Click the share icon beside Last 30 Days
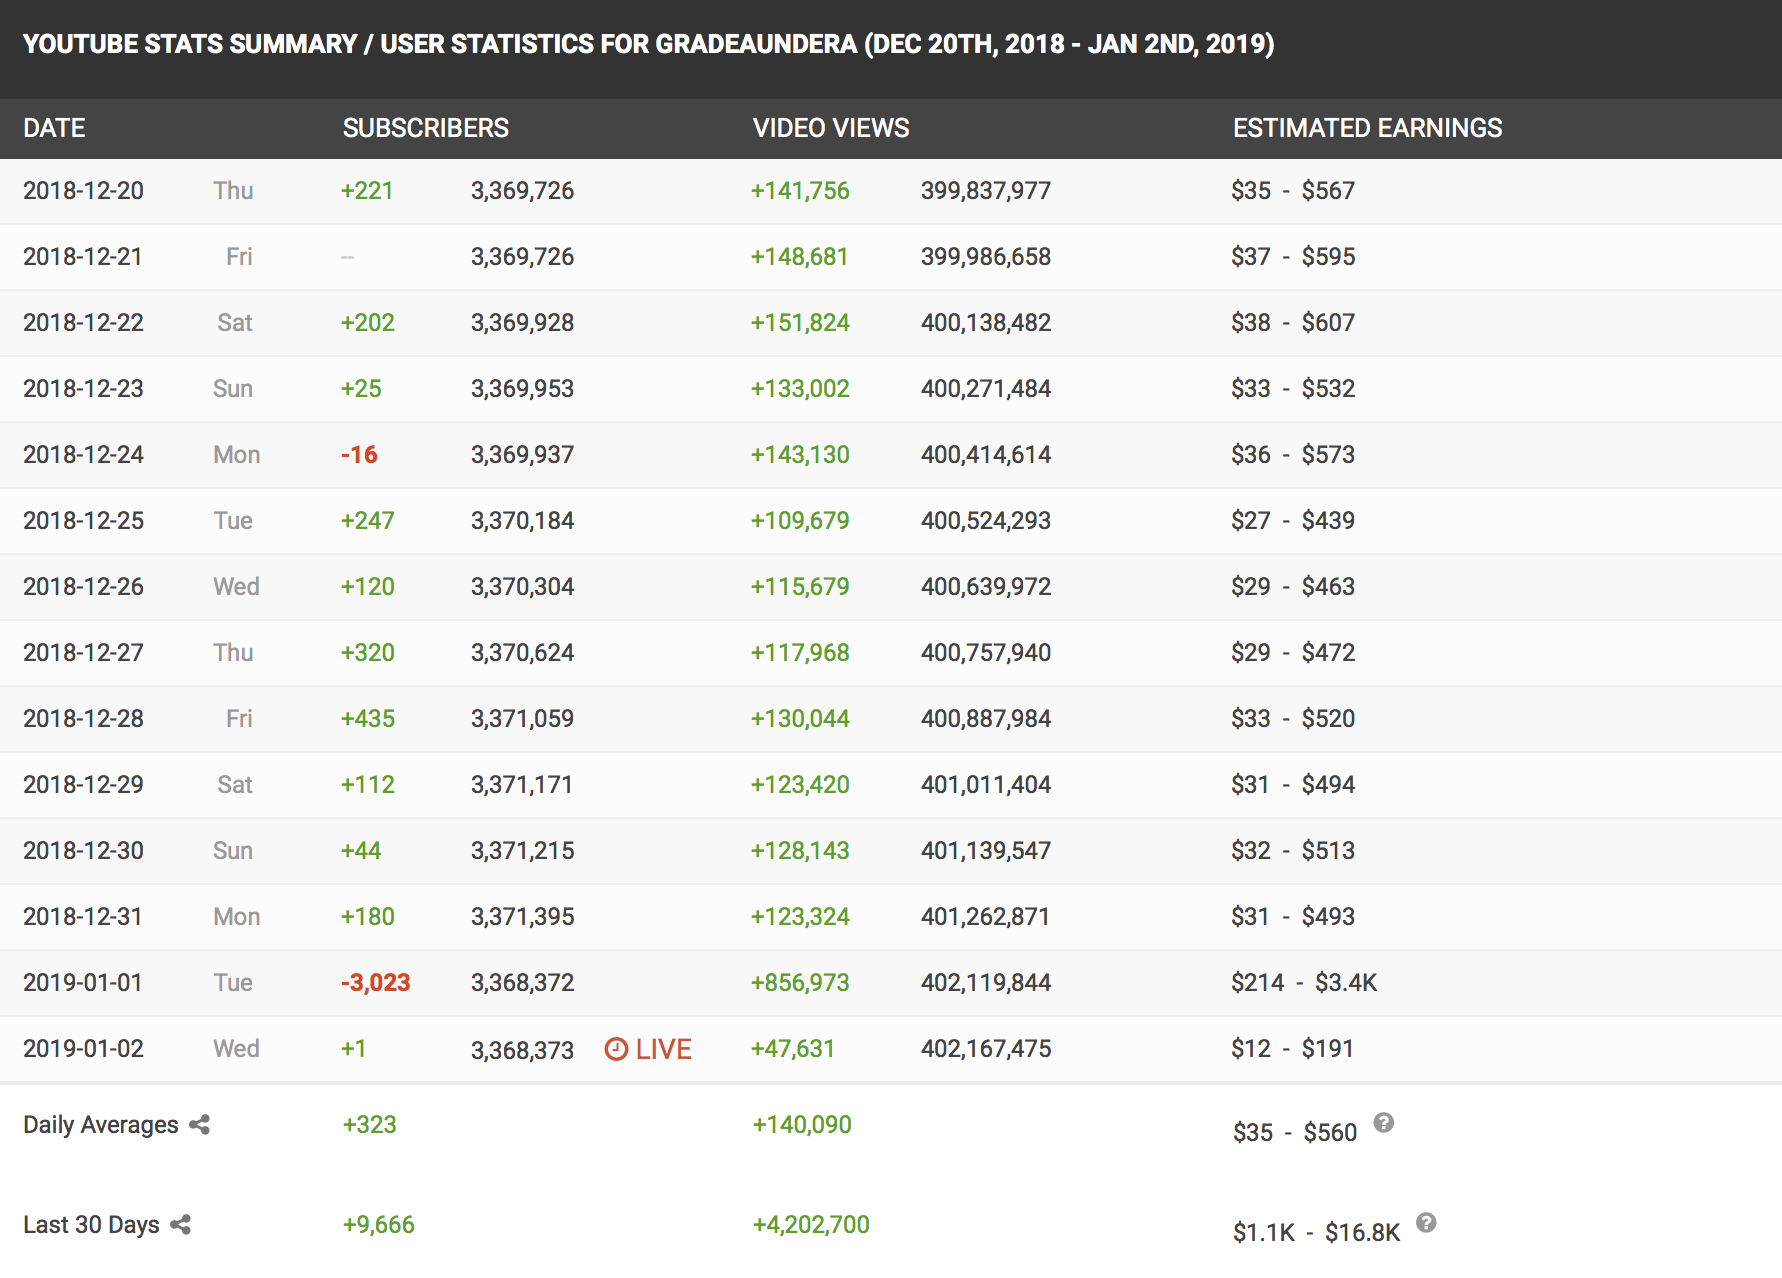1782x1278 pixels. [x=181, y=1225]
